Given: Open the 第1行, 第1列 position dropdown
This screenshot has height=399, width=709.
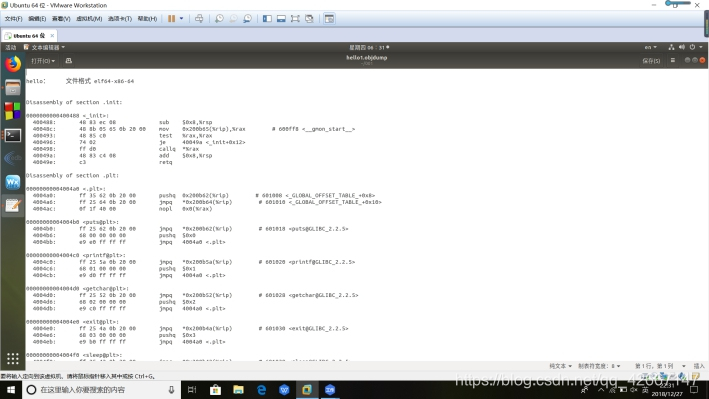Looking at the screenshot, I should 660,366.
